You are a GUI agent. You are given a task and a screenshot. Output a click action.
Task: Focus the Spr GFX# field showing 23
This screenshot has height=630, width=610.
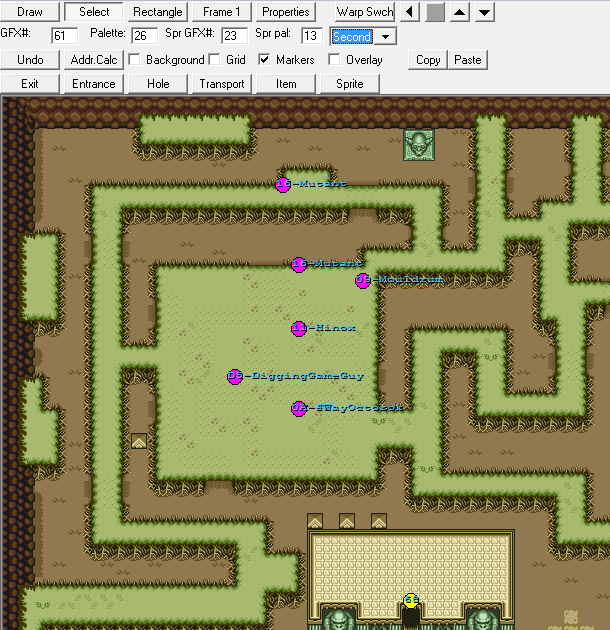[x=234, y=36]
